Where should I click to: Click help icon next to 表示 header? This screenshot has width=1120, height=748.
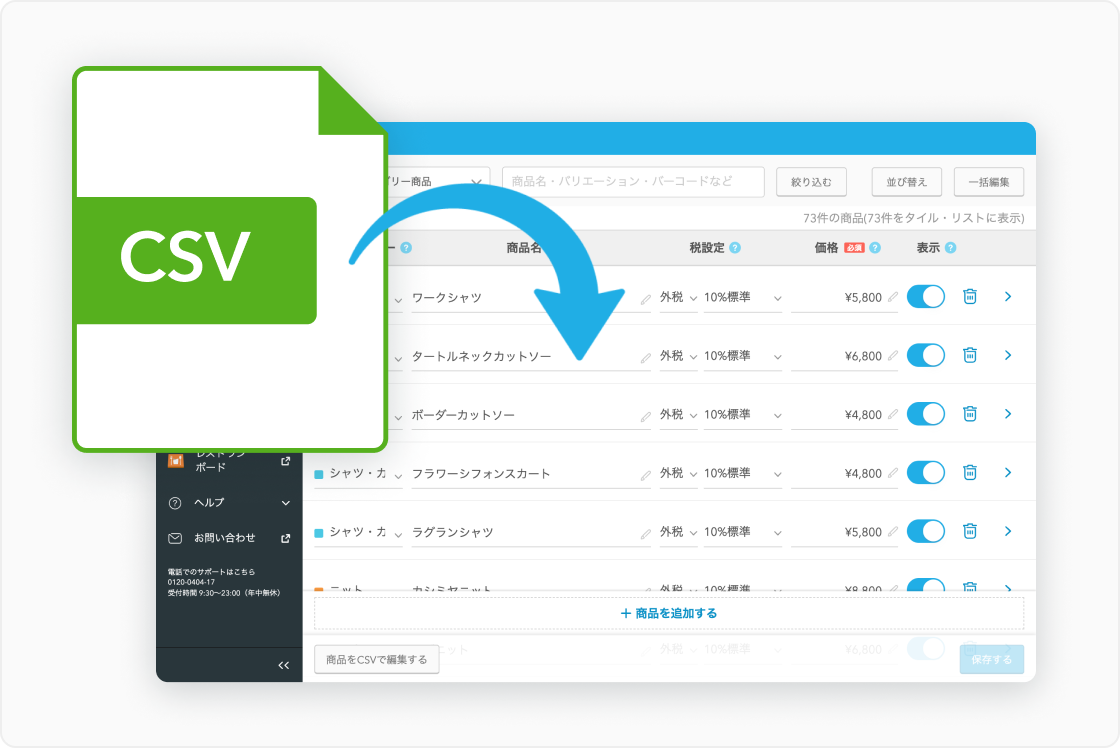tap(950, 248)
